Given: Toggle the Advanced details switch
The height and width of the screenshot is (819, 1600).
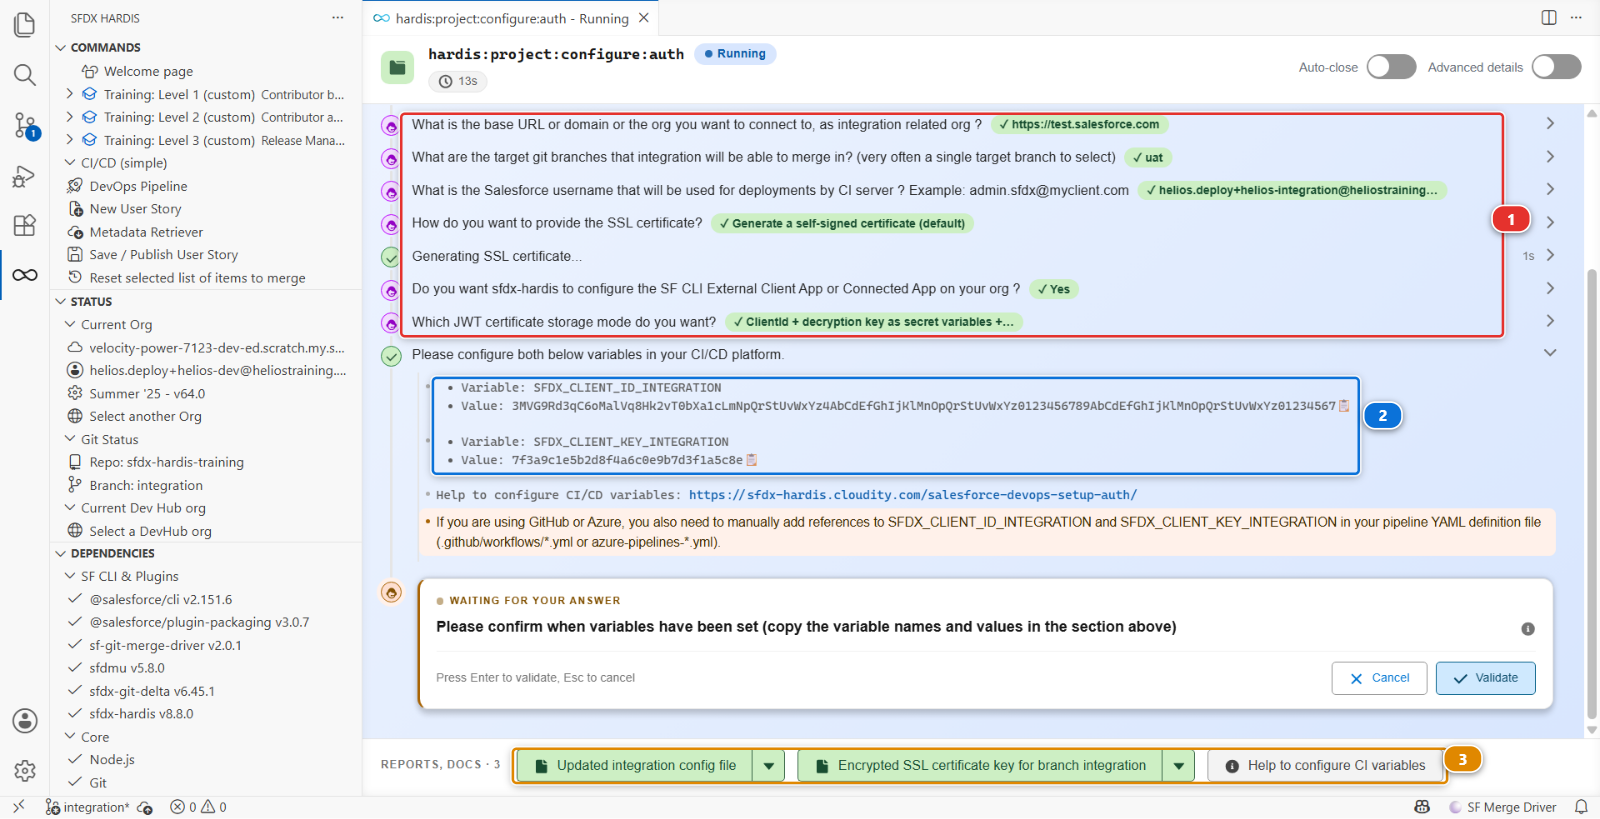Looking at the screenshot, I should (x=1556, y=67).
